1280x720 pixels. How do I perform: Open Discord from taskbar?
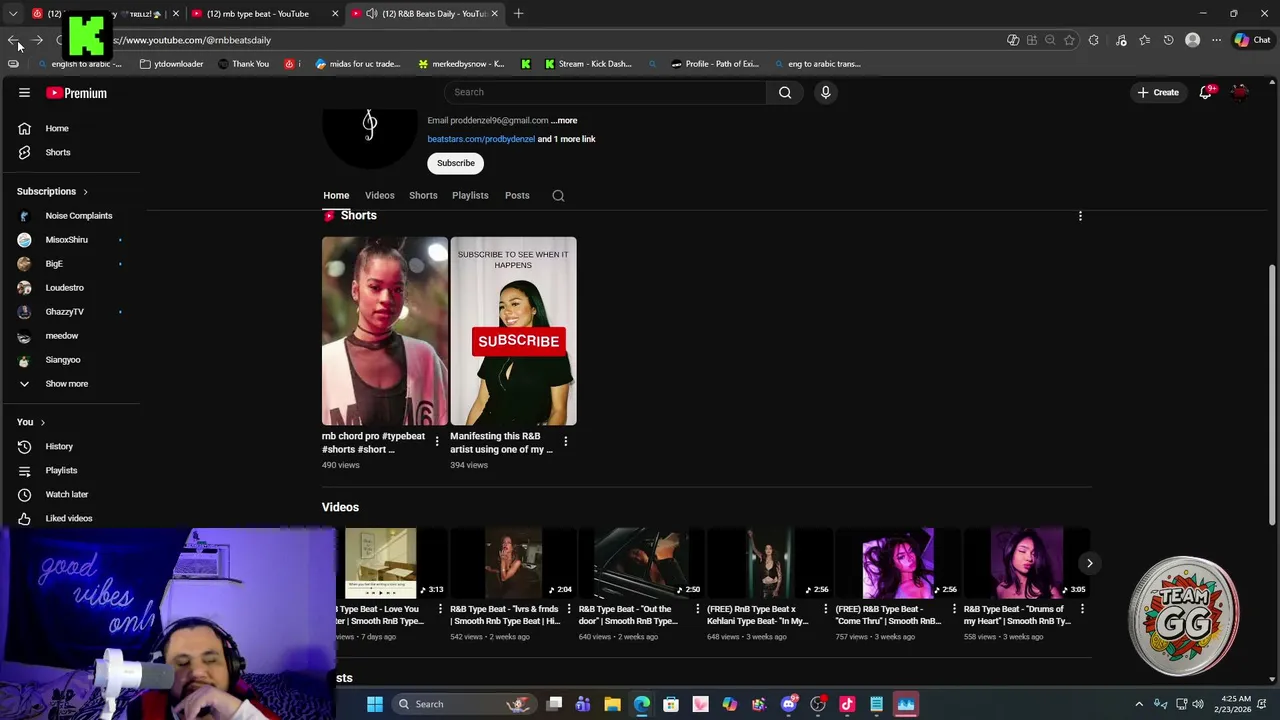click(788, 704)
